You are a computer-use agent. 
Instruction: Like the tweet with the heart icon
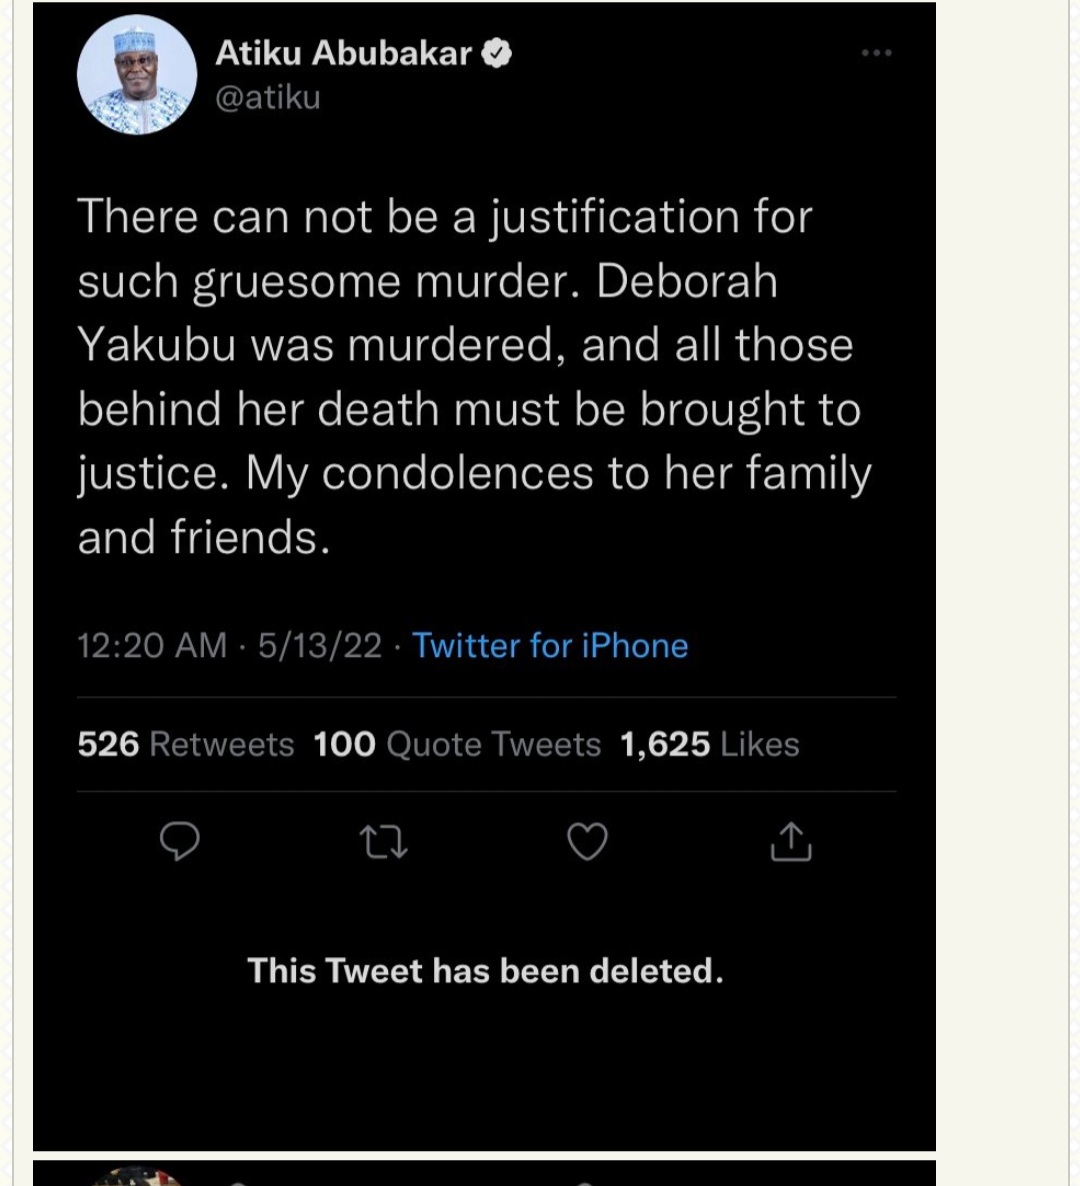tap(587, 842)
